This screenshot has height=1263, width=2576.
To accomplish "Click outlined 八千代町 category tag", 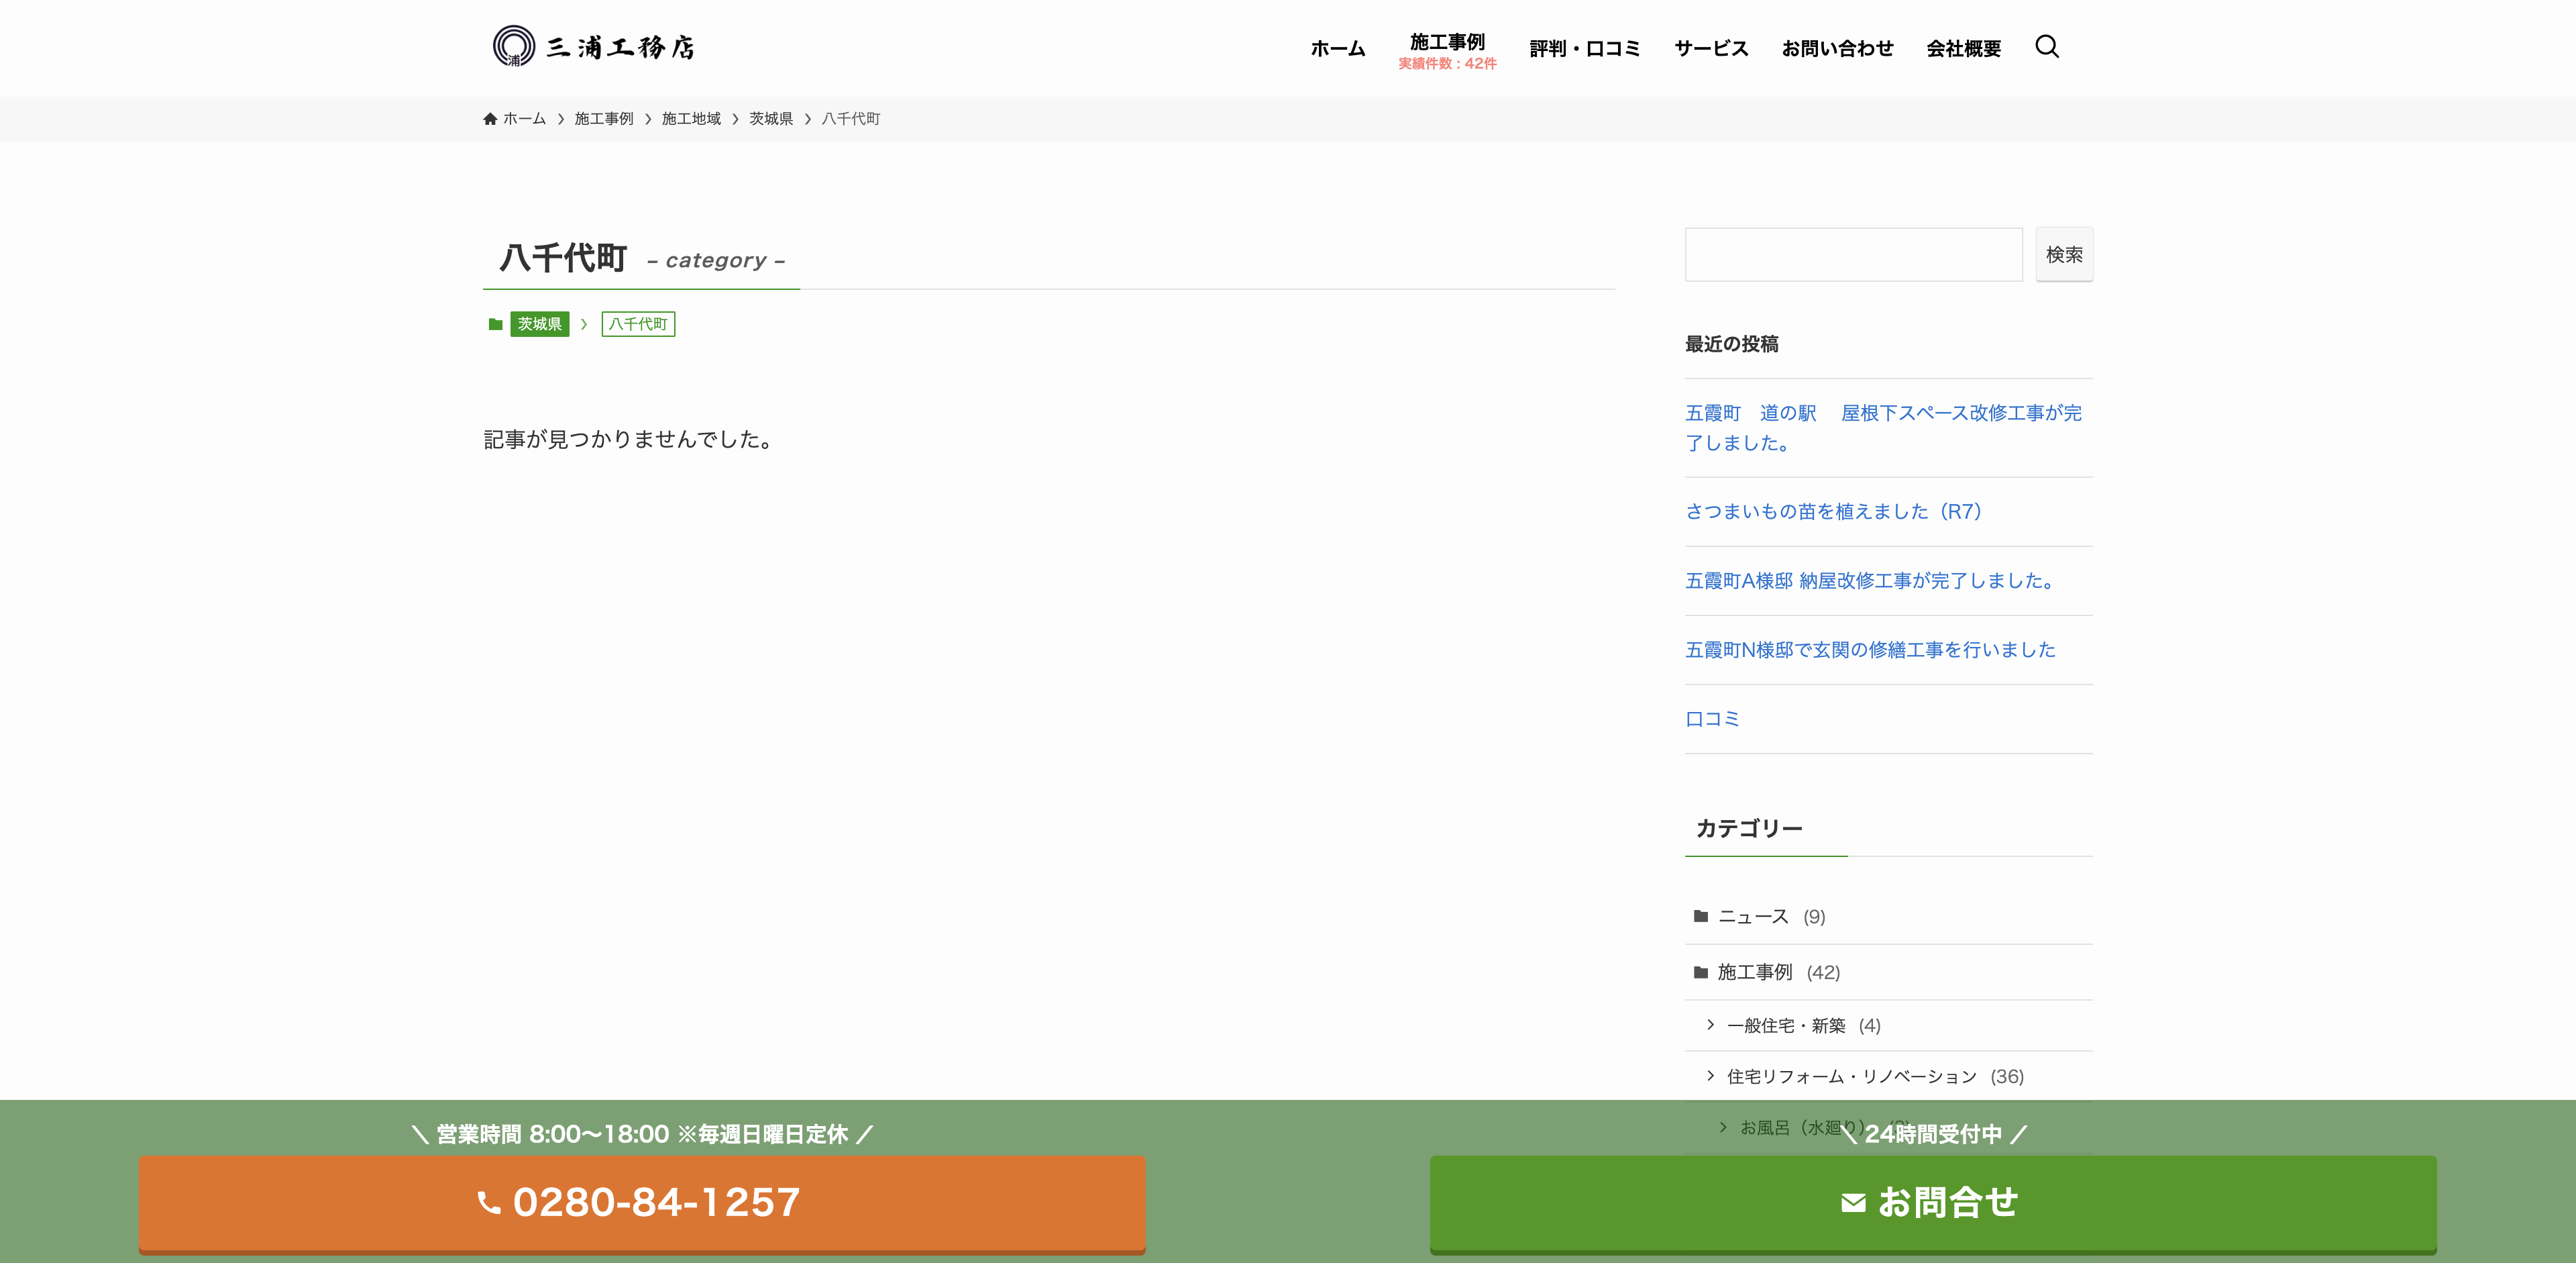I will coord(638,324).
